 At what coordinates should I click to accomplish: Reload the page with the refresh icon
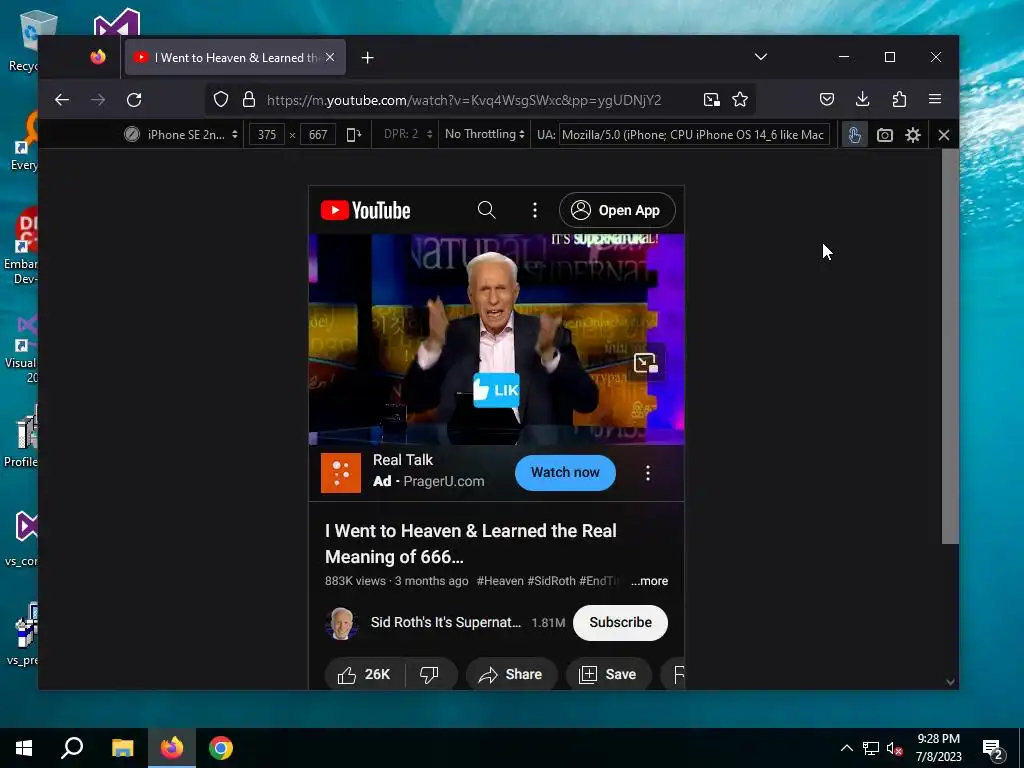134,99
